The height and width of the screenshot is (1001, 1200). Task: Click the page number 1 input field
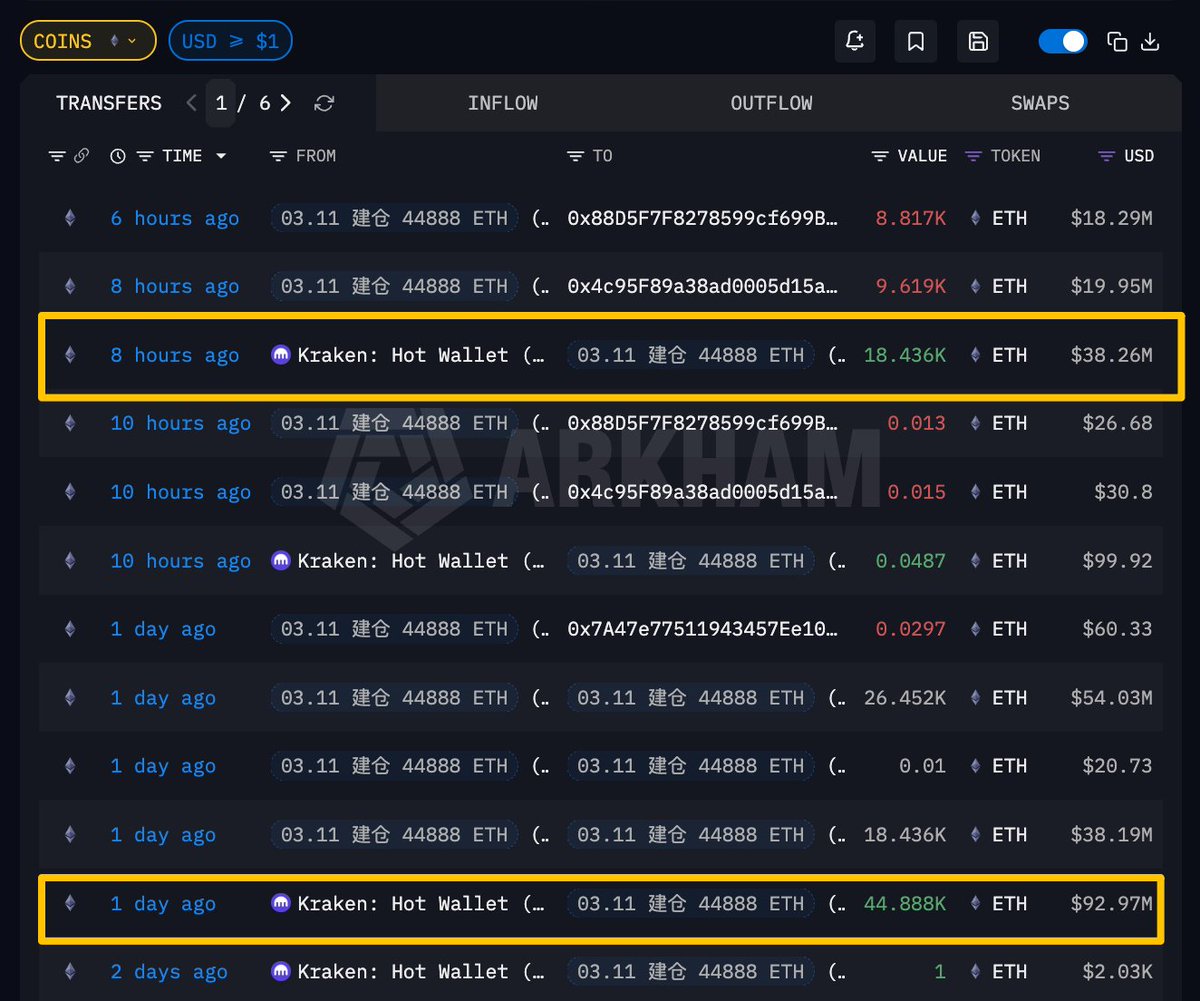[221, 103]
